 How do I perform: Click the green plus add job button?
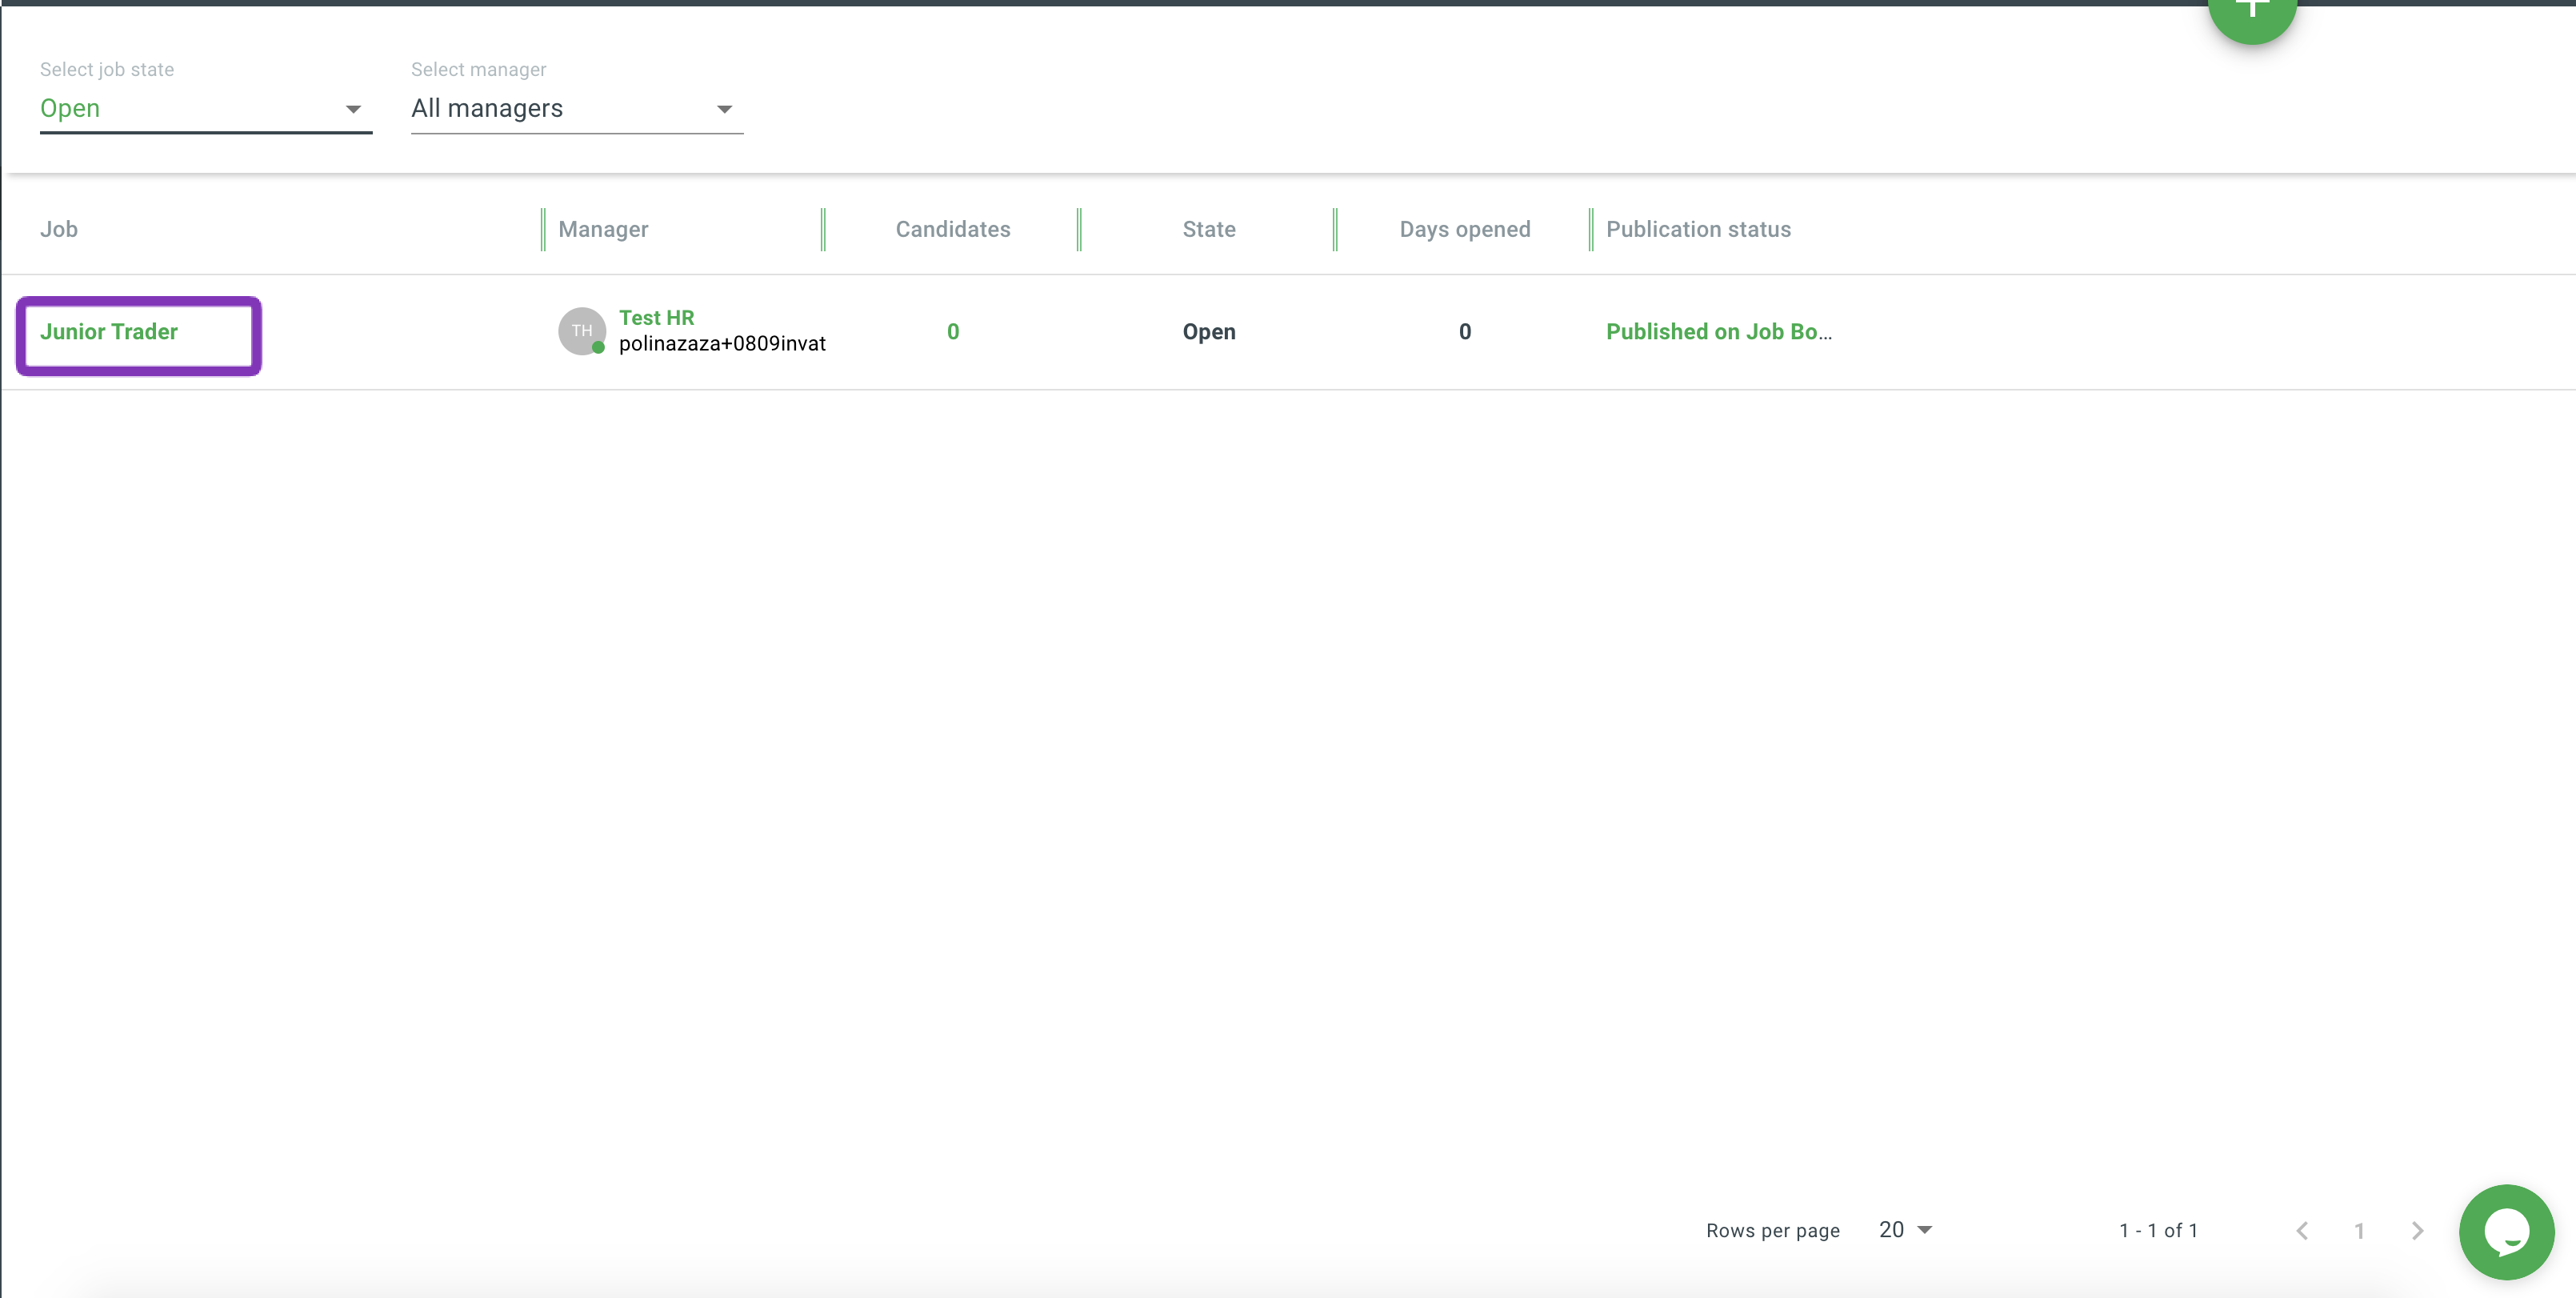pos(2251,12)
